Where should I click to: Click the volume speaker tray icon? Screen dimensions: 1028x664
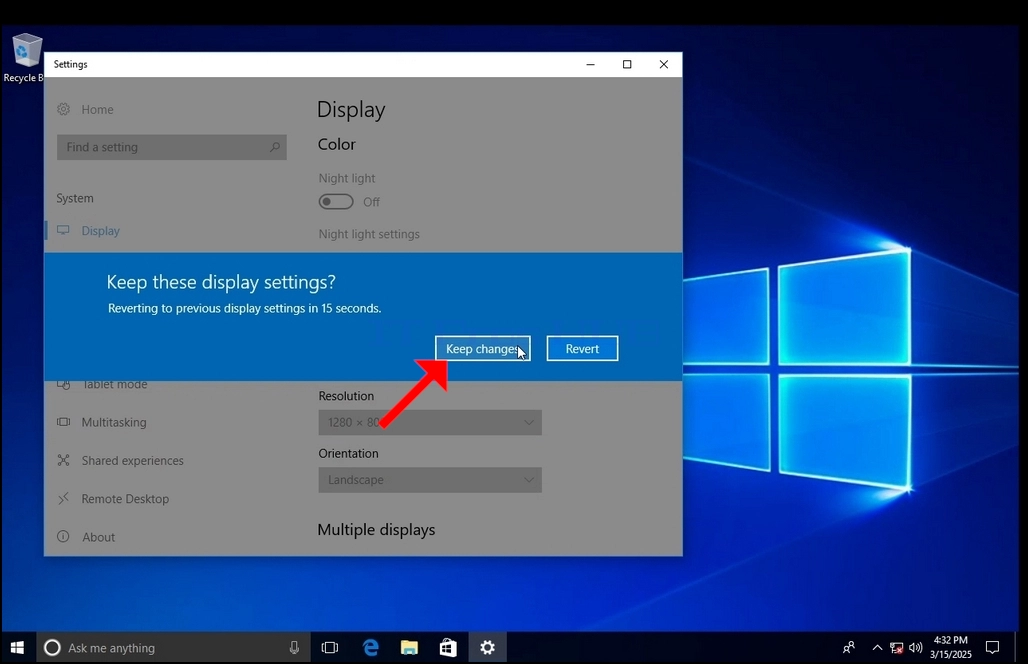916,648
